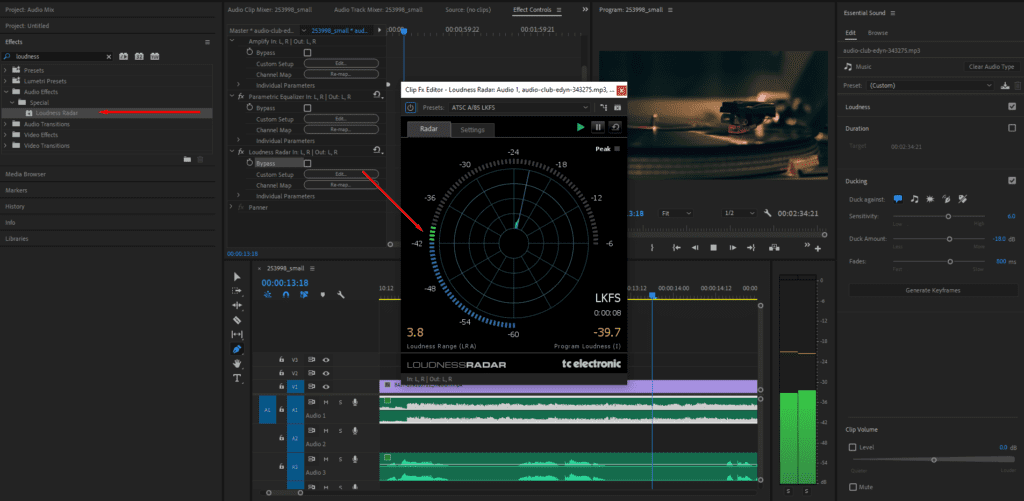This screenshot has height=501, width=1024.
Task: Check the Mute checkbox
Action: click(x=852, y=487)
